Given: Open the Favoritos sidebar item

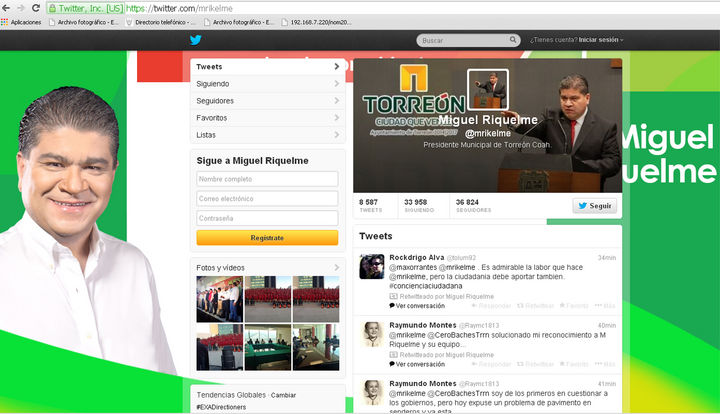Looking at the screenshot, I should 266,118.
